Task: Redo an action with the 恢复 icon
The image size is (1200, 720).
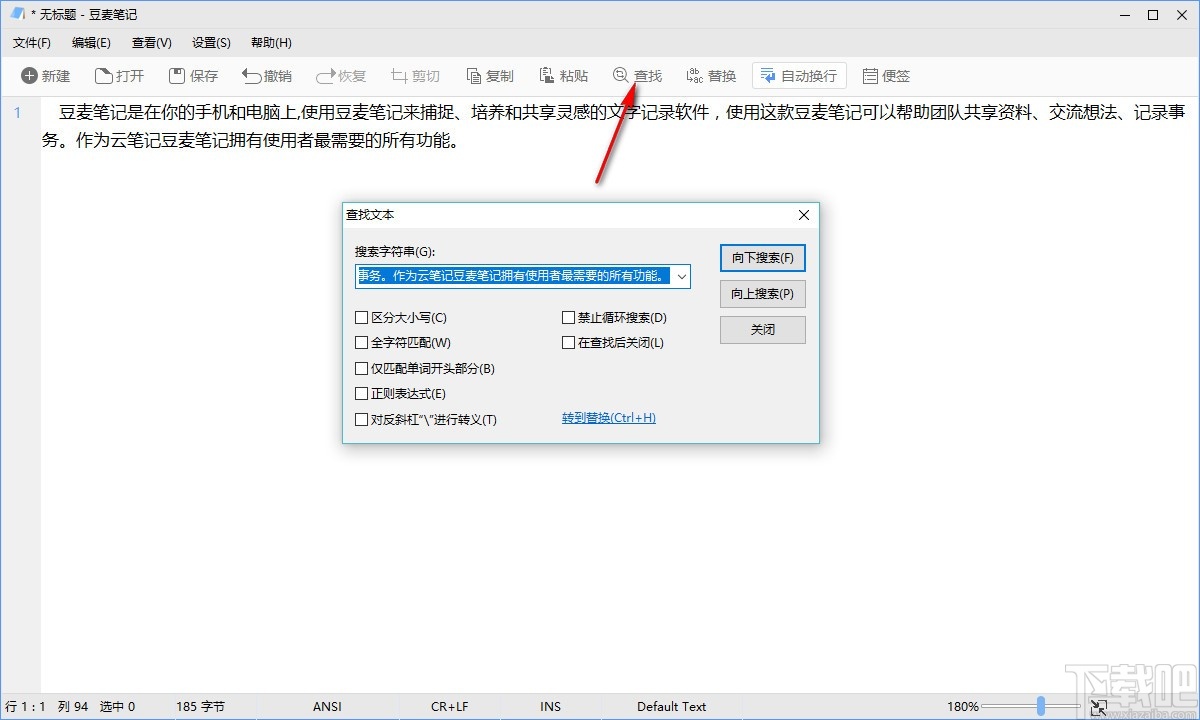Action: coord(340,75)
